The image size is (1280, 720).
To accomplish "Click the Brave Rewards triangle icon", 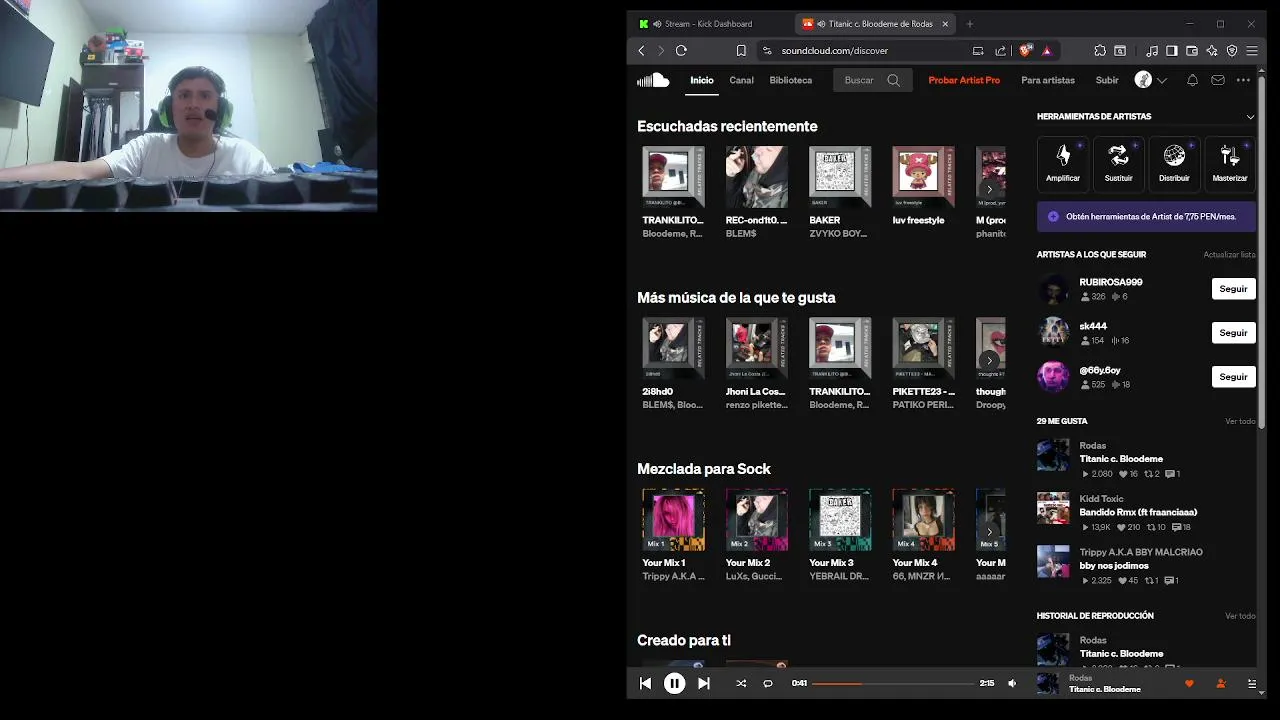I will (1047, 50).
